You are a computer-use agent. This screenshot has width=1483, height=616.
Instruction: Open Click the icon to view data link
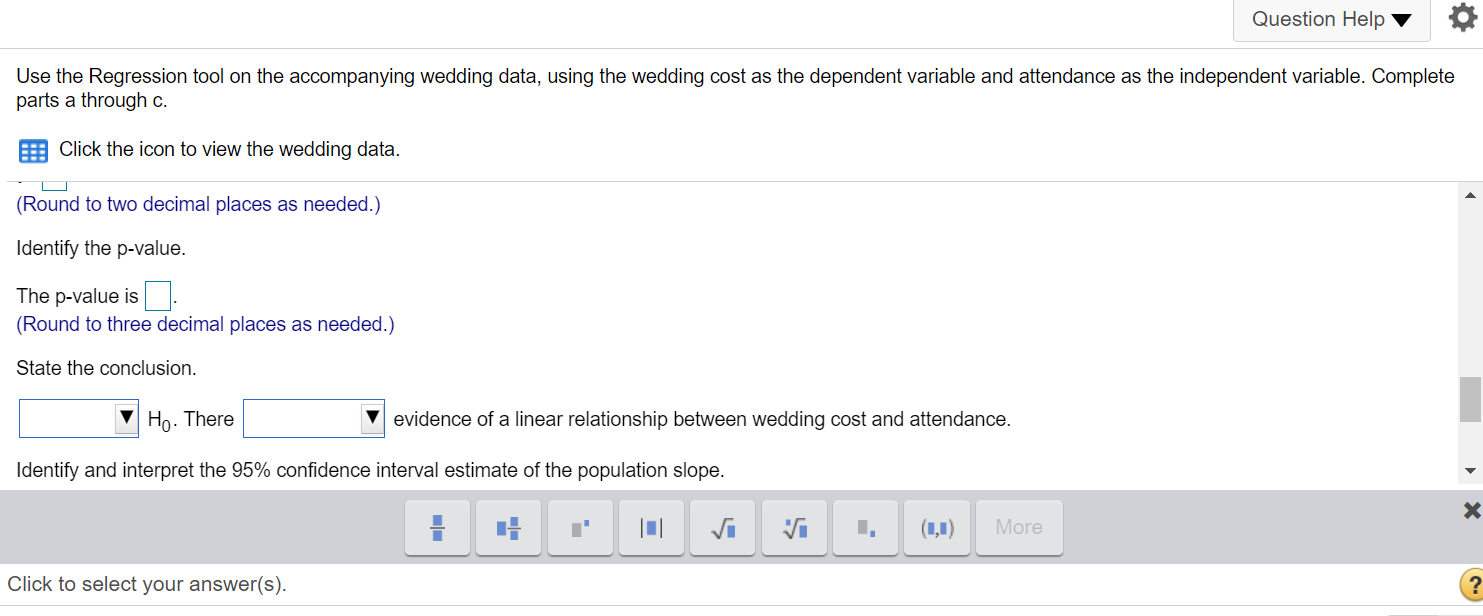(x=229, y=150)
